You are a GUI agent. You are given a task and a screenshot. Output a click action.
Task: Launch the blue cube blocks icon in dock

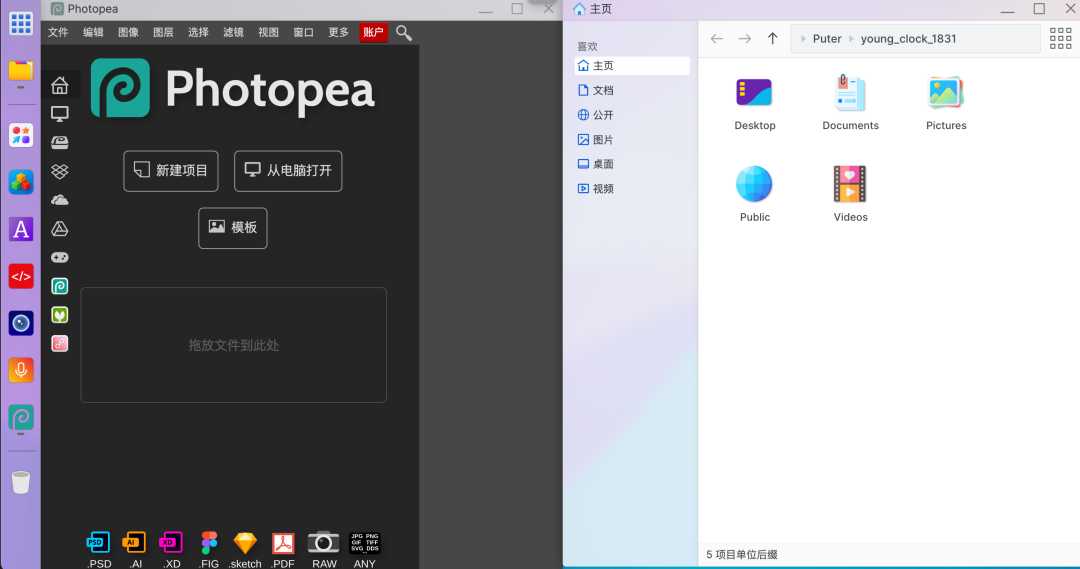point(21,183)
